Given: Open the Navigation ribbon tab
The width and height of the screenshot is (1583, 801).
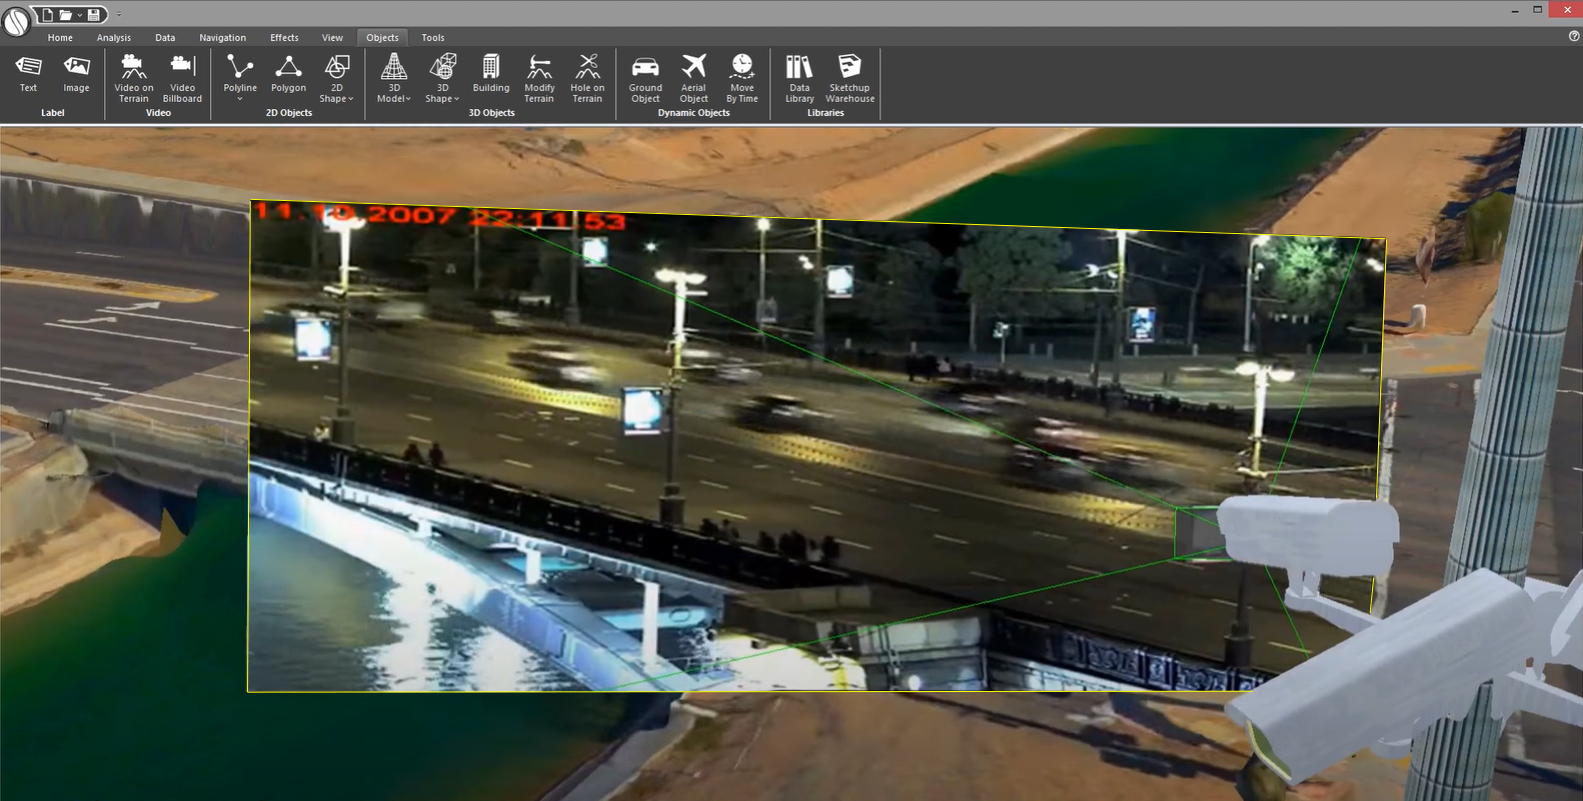Looking at the screenshot, I should pyautogui.click(x=222, y=37).
